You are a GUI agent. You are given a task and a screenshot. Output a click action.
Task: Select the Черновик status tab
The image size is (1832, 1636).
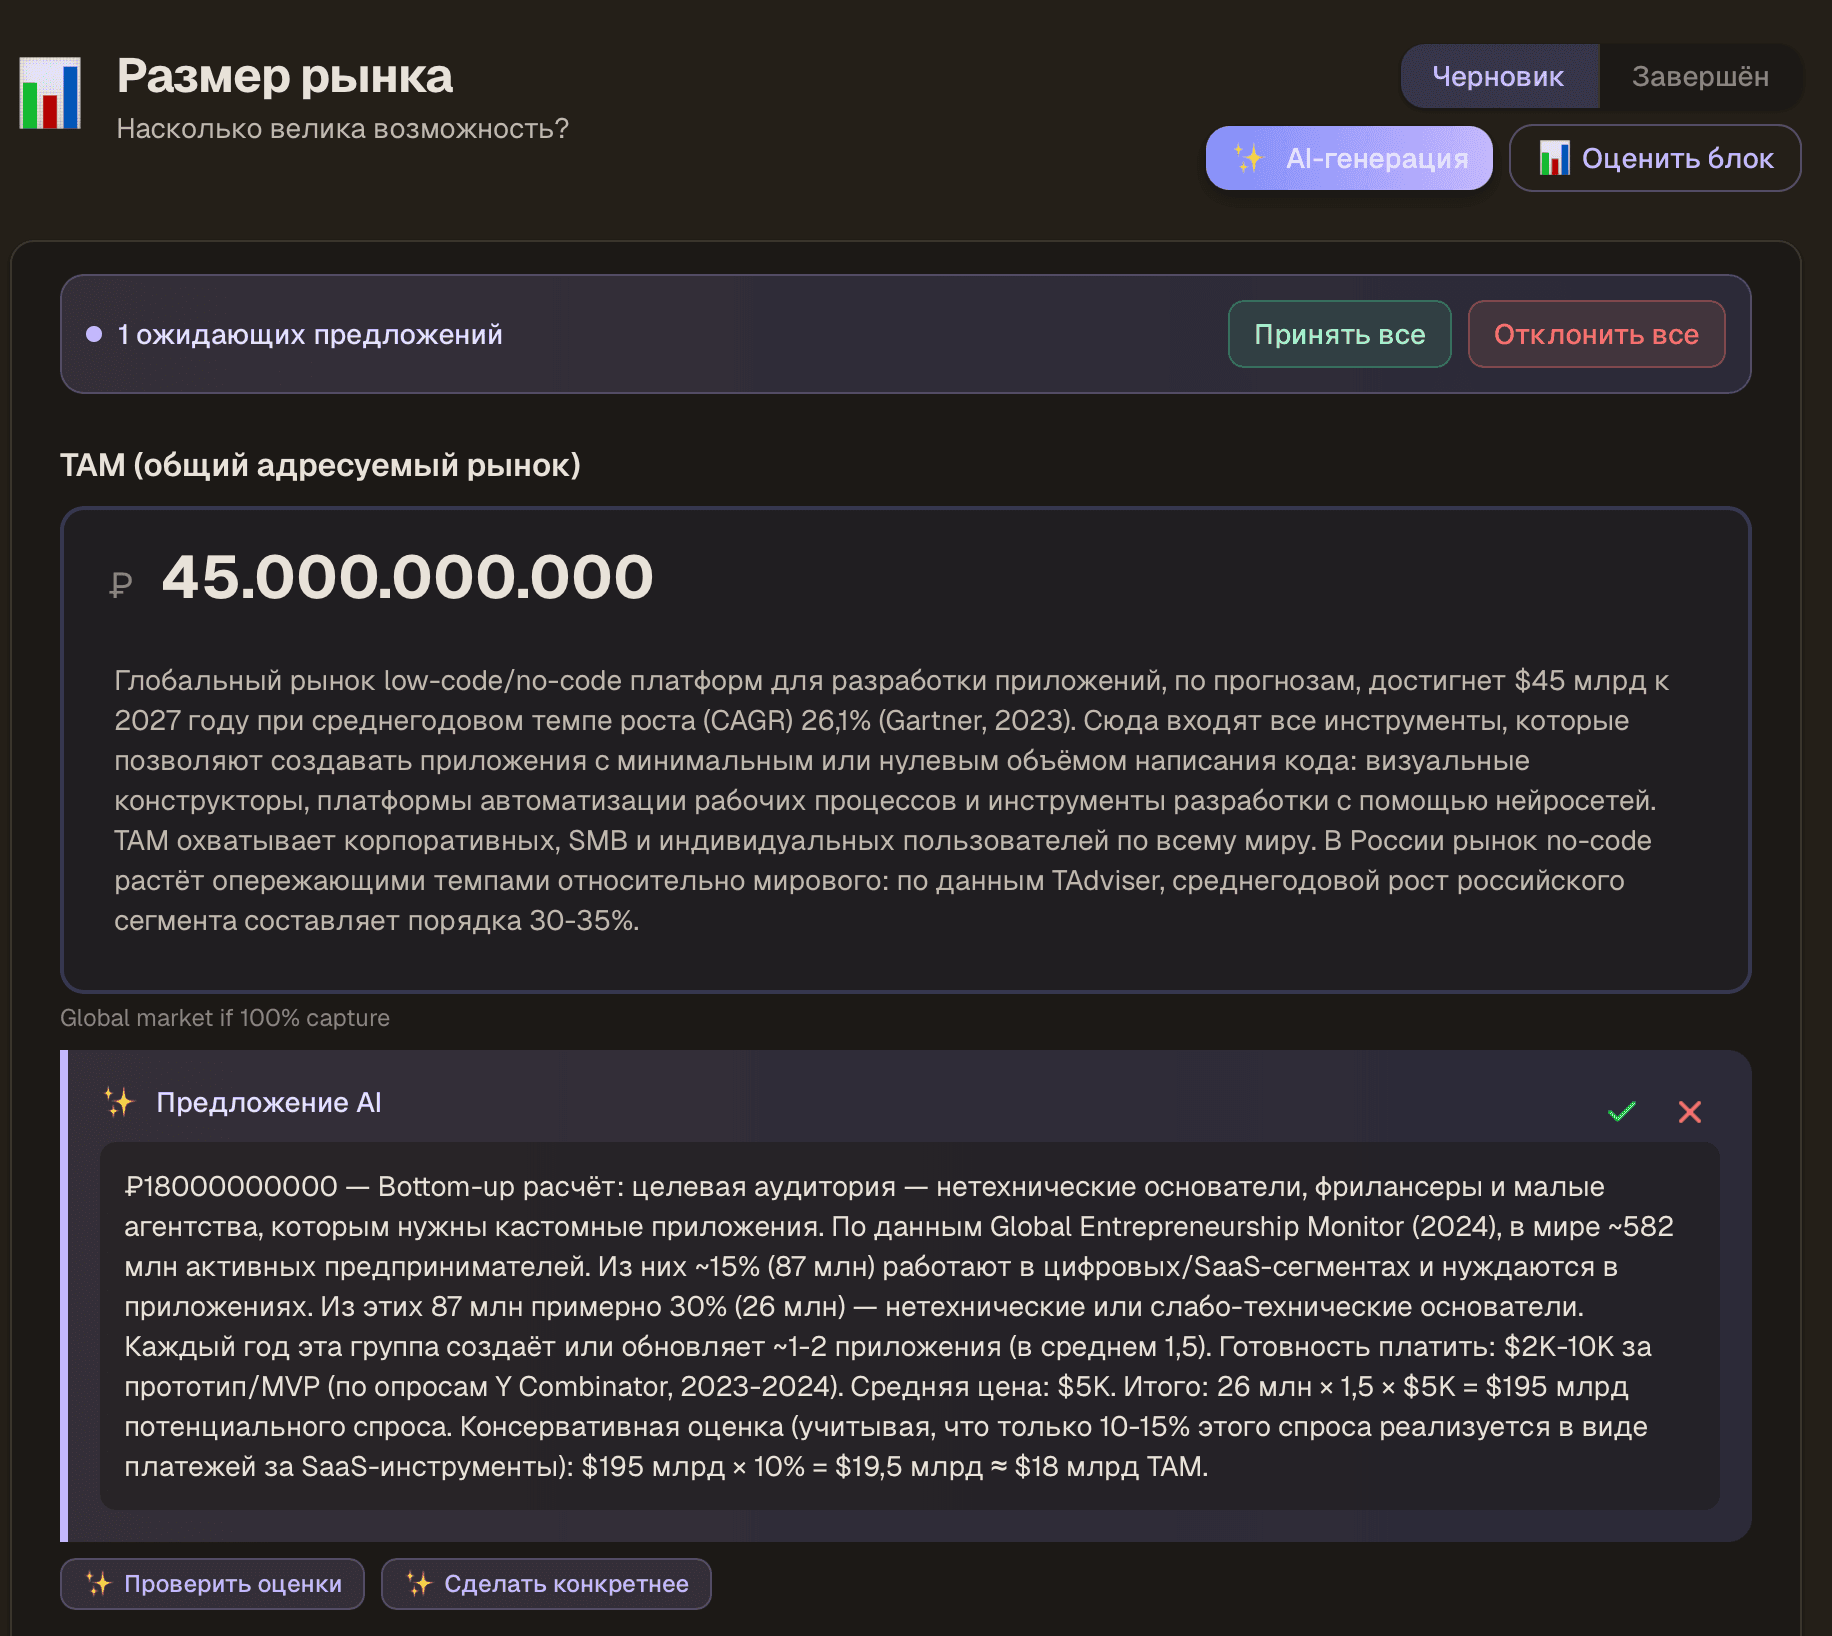1499,76
